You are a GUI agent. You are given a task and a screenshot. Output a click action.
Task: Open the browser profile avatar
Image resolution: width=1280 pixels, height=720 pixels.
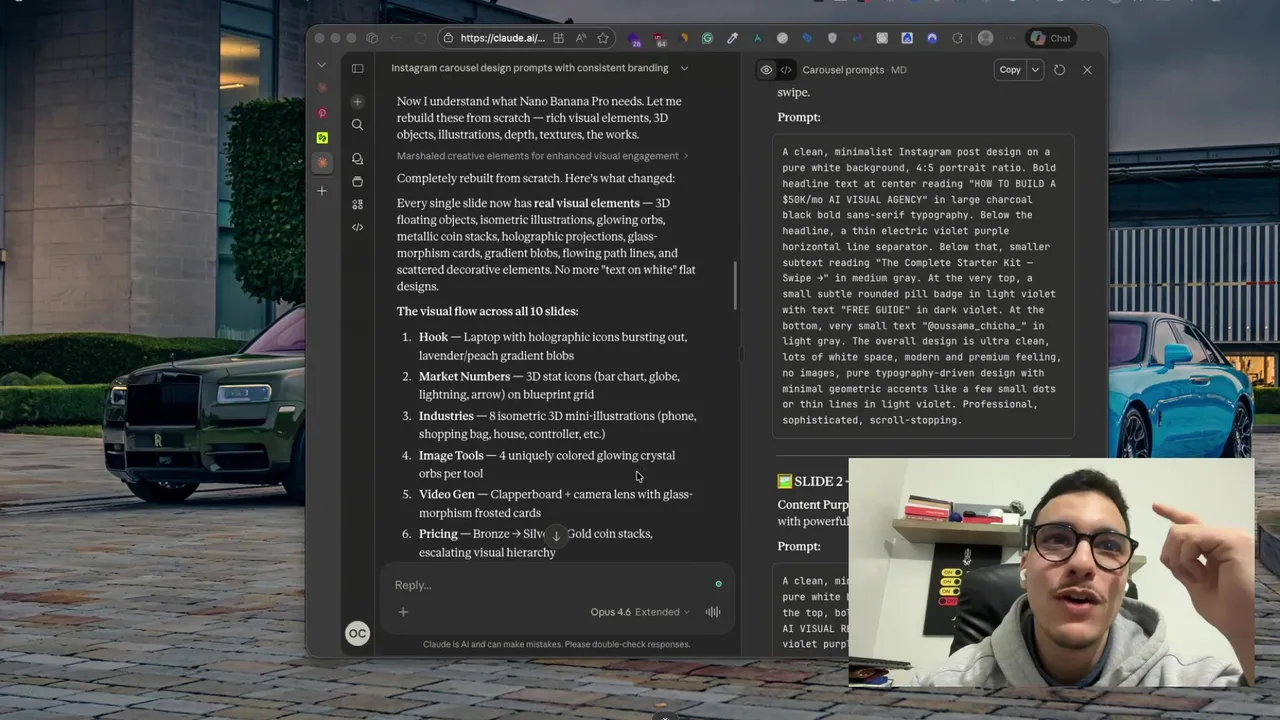point(985,38)
